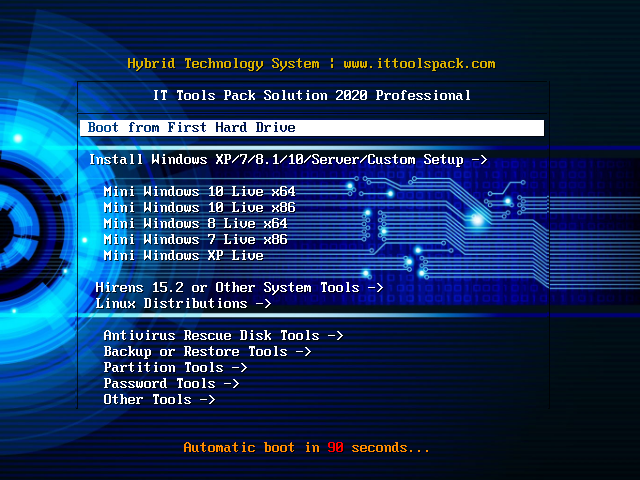This screenshot has height=480, width=640.
Task: Expand Password Tools submenu
Action: (171, 383)
